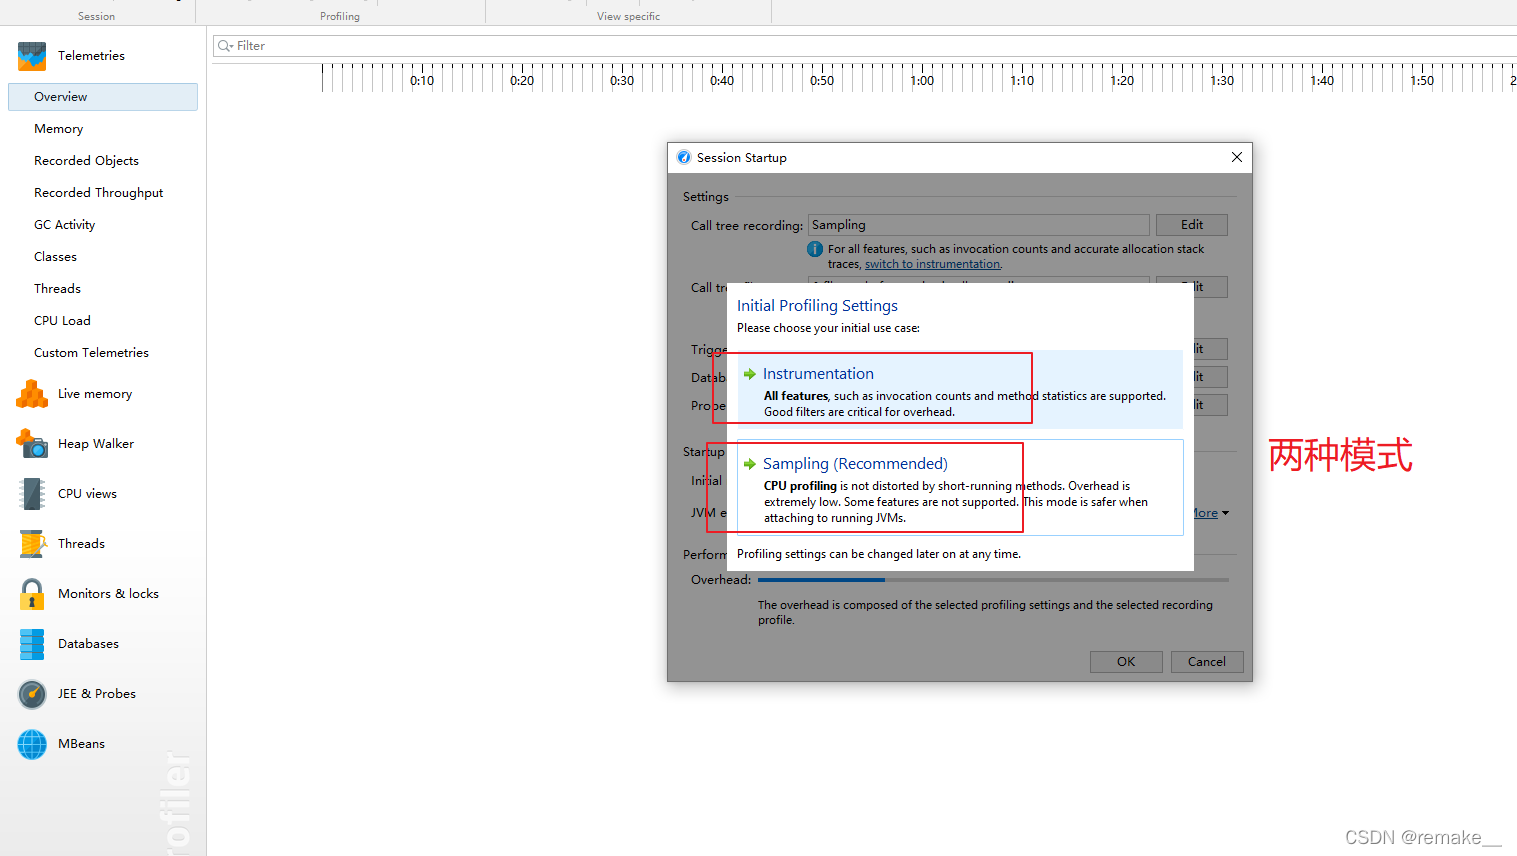Click the JEE & Probes gauge icon

pos(32,694)
